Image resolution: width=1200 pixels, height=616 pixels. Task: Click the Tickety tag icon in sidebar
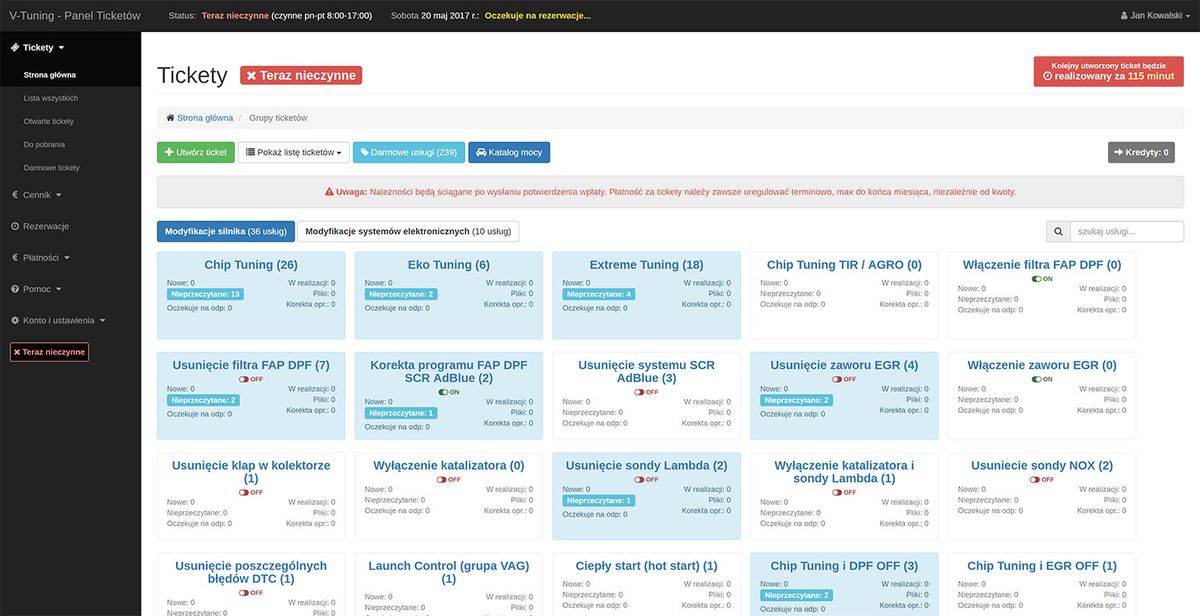(x=15, y=47)
